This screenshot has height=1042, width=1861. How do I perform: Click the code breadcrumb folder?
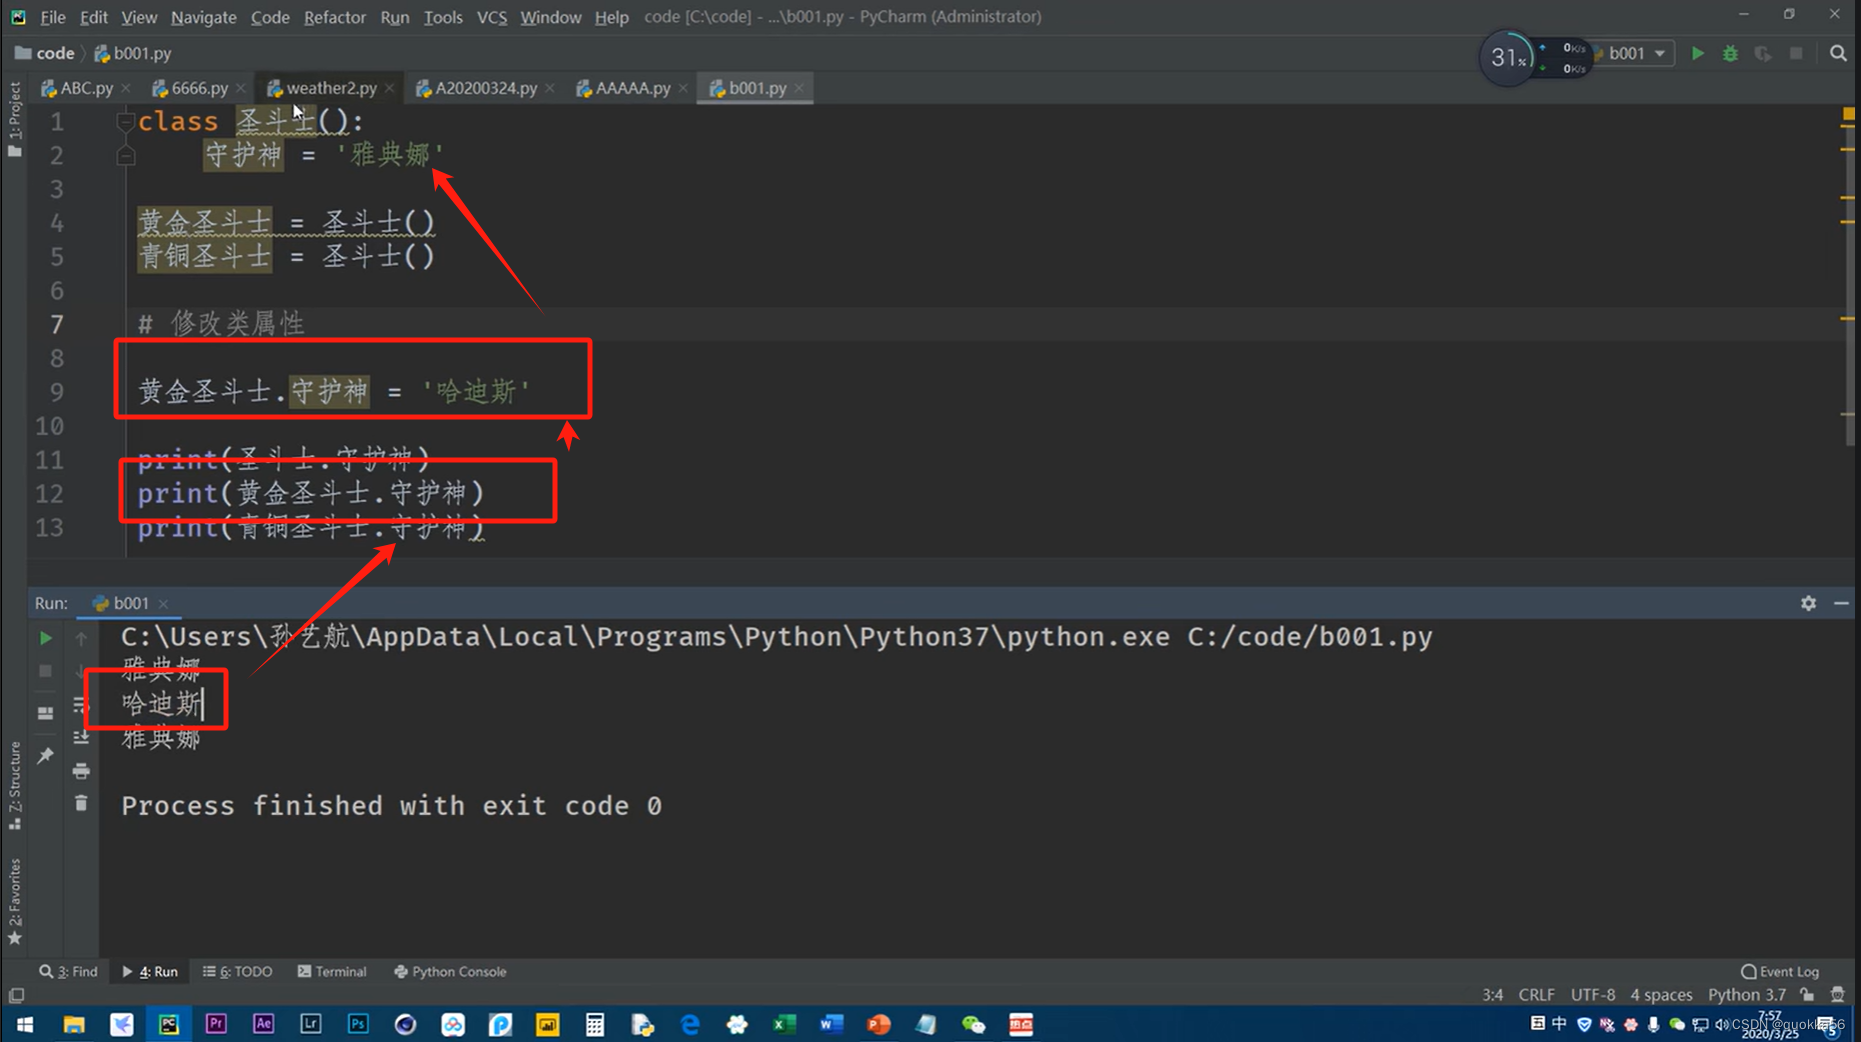45,53
